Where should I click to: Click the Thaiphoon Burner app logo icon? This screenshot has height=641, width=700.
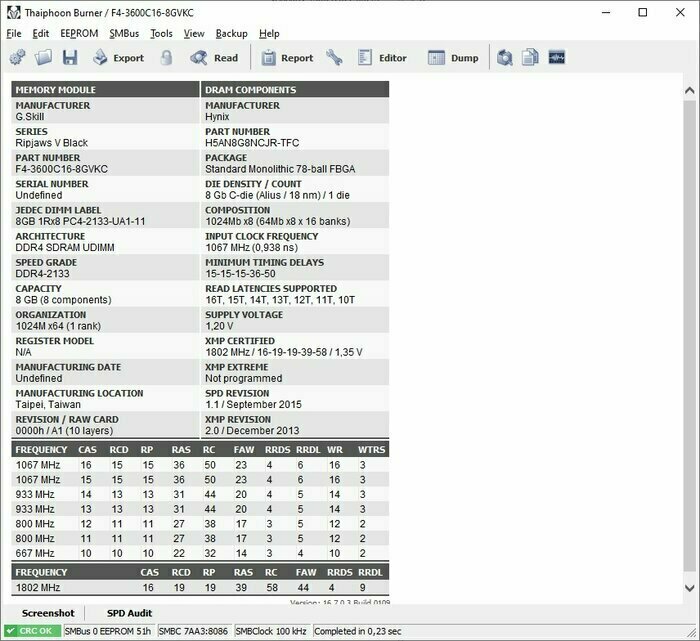(x=13, y=12)
